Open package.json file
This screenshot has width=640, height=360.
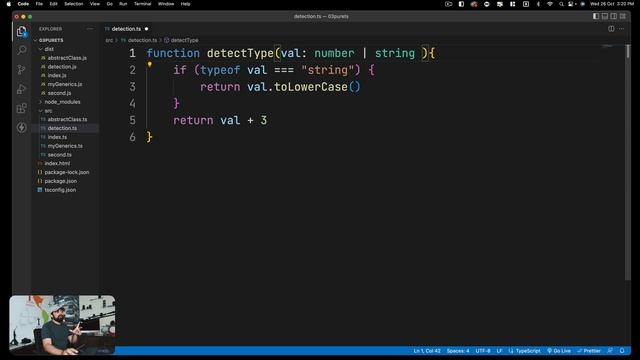tap(60, 181)
